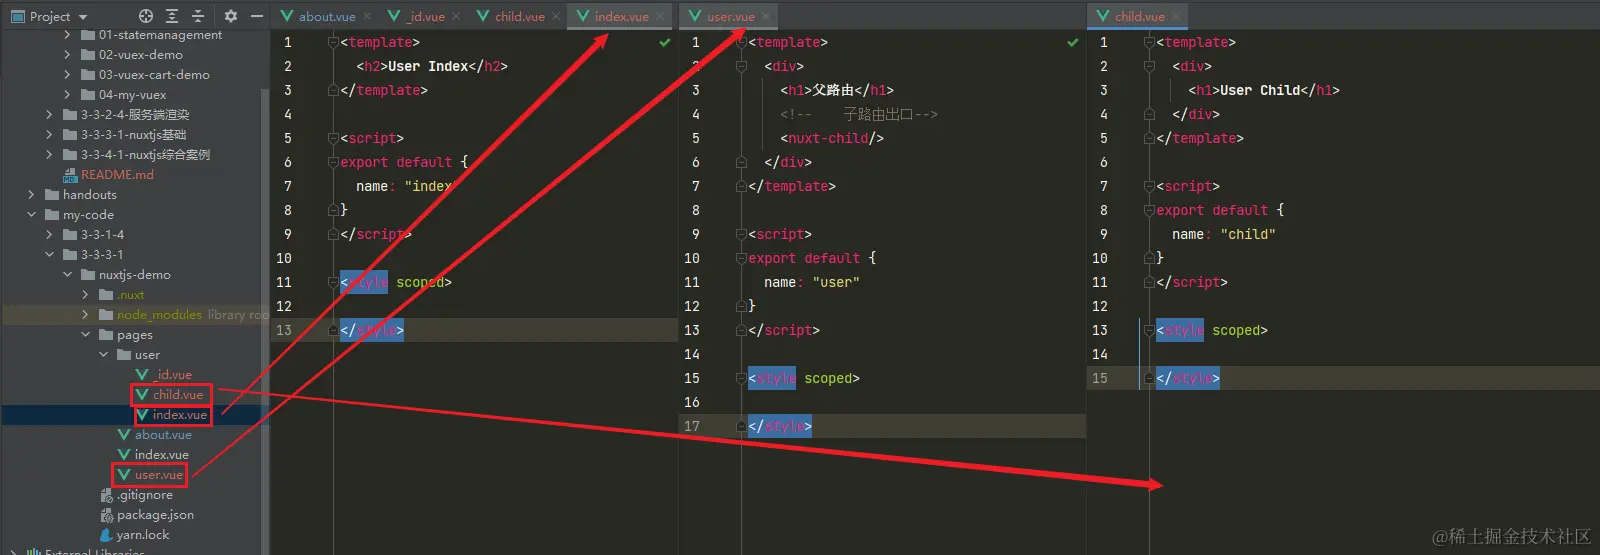Click the select opened file crosshair icon

146,16
